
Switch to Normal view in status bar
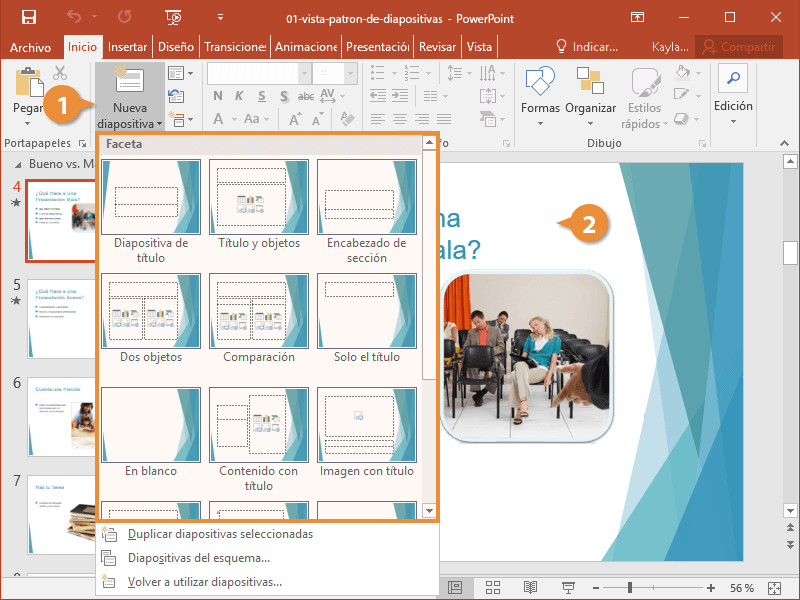(455, 588)
